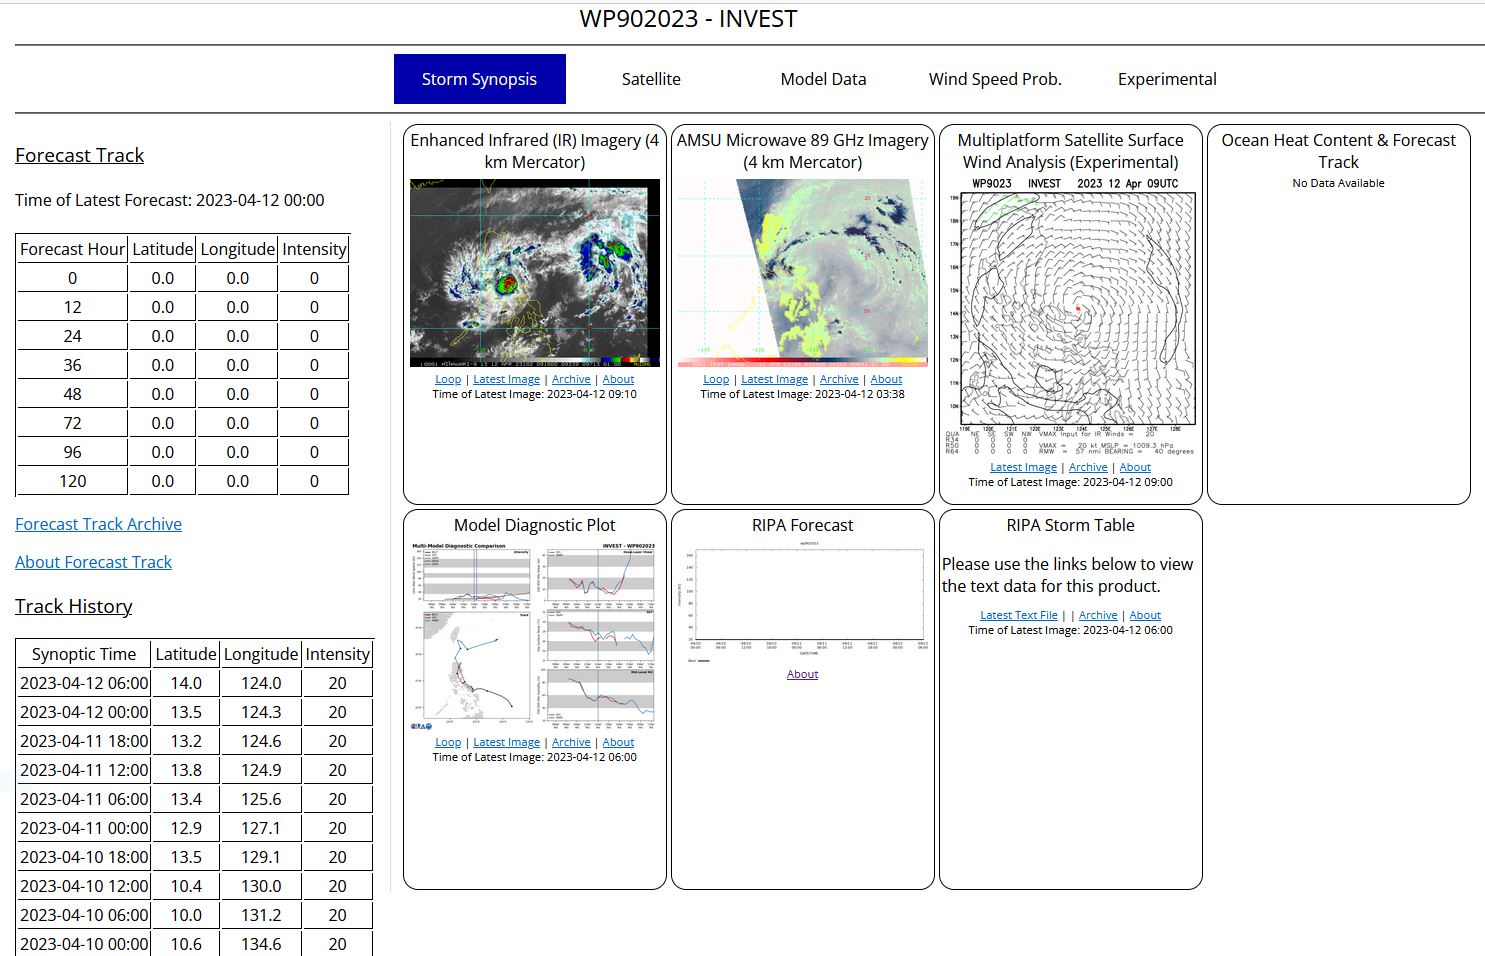Image resolution: width=1485 pixels, height=956 pixels.
Task: Switch to the Satellite tab
Action: (x=651, y=79)
